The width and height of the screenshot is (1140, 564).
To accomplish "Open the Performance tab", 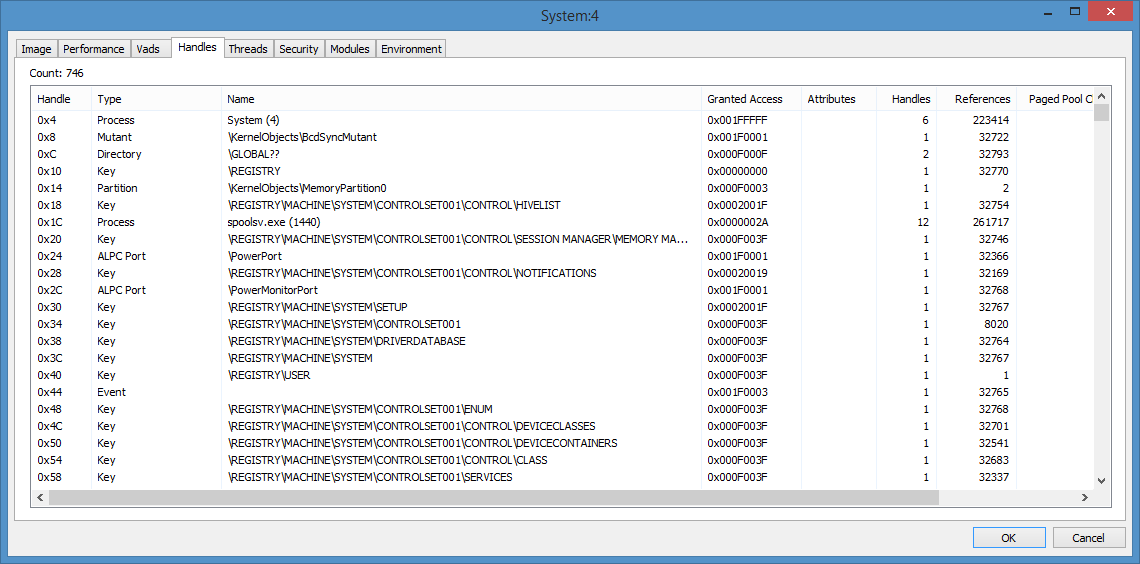I will pos(94,49).
